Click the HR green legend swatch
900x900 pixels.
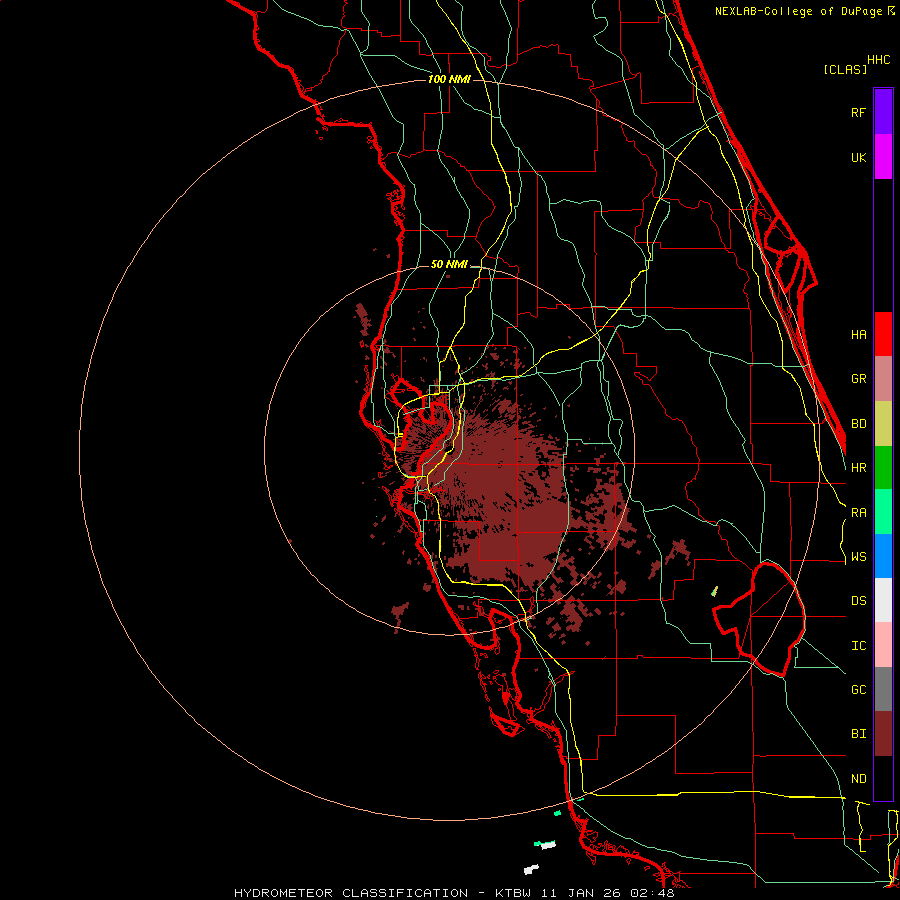[883, 468]
